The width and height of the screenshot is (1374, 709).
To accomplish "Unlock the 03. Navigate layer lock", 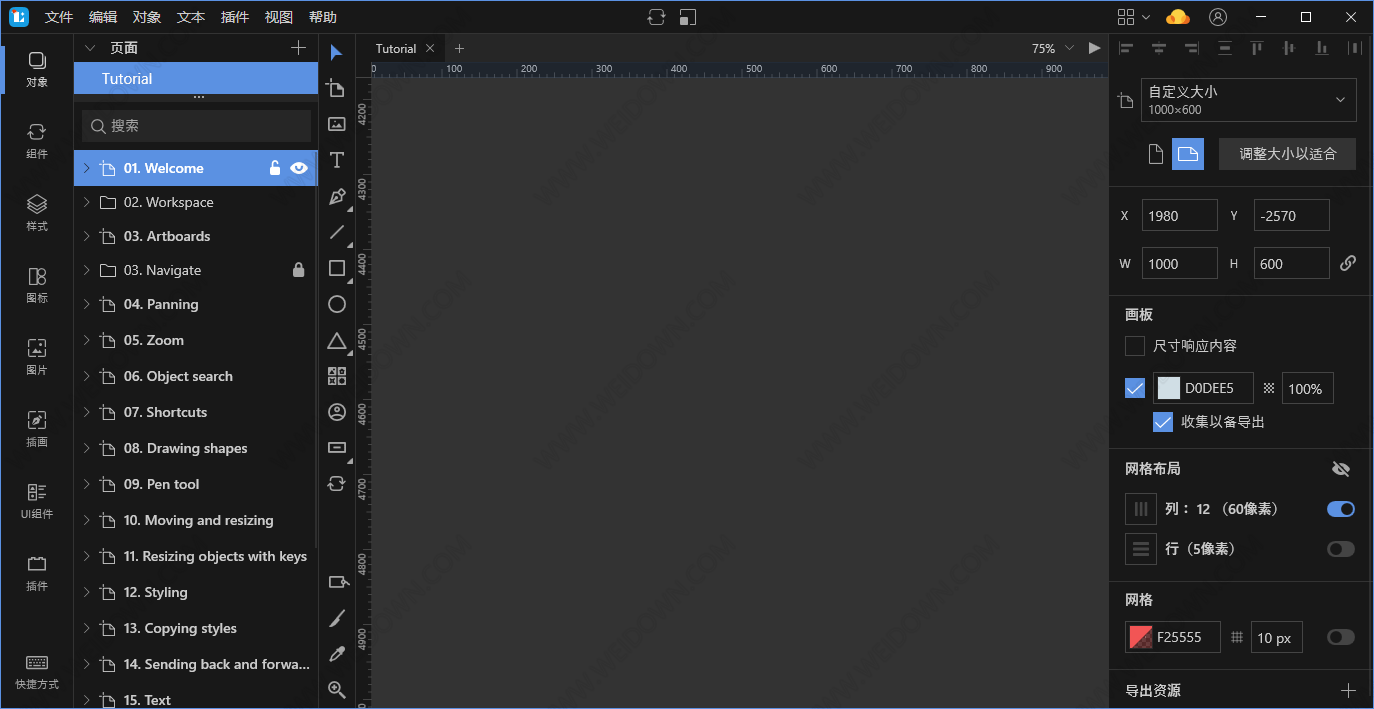I will coord(298,270).
